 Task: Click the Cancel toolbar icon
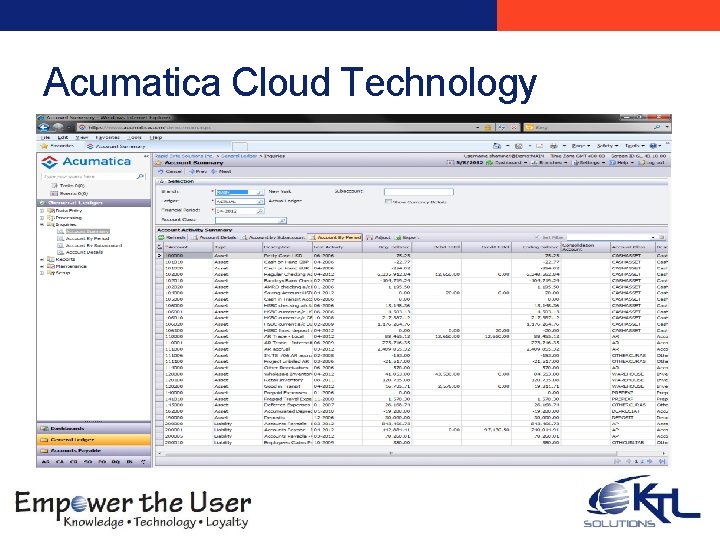click(x=161, y=171)
